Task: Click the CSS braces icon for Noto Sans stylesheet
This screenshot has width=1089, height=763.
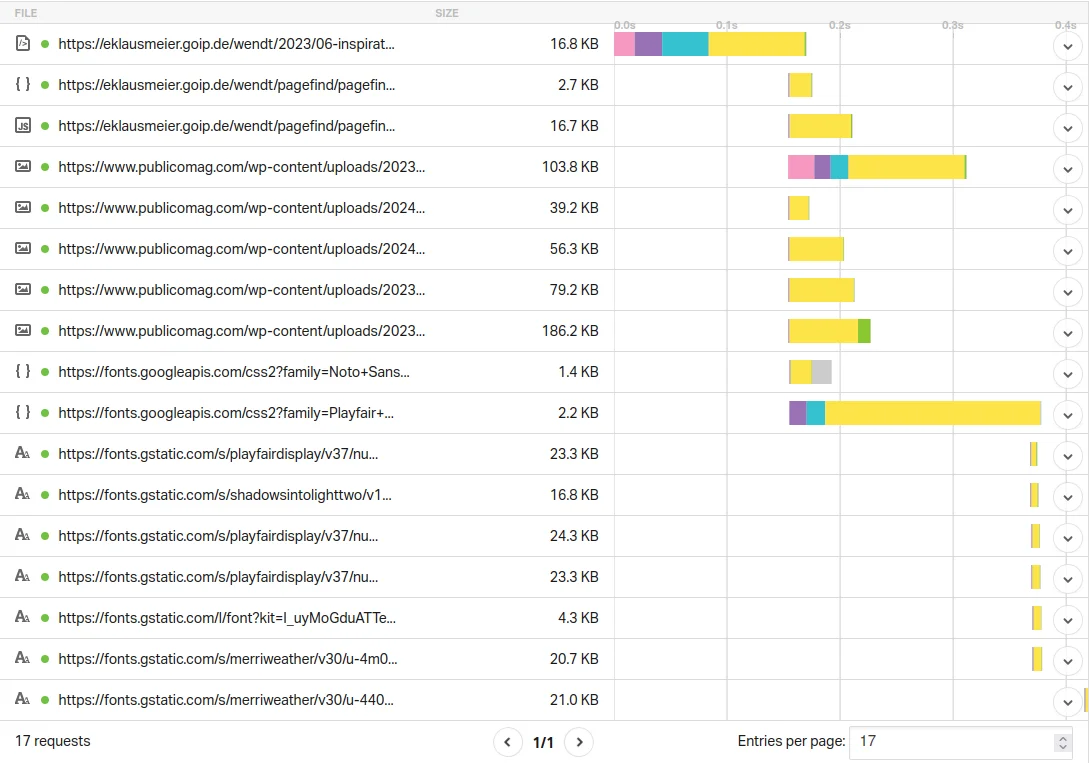Action: tap(23, 372)
